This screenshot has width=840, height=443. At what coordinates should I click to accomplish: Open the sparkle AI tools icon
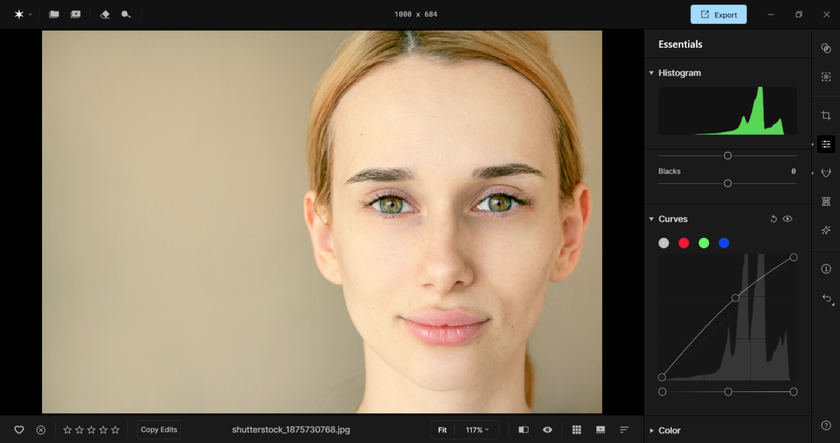click(826, 230)
